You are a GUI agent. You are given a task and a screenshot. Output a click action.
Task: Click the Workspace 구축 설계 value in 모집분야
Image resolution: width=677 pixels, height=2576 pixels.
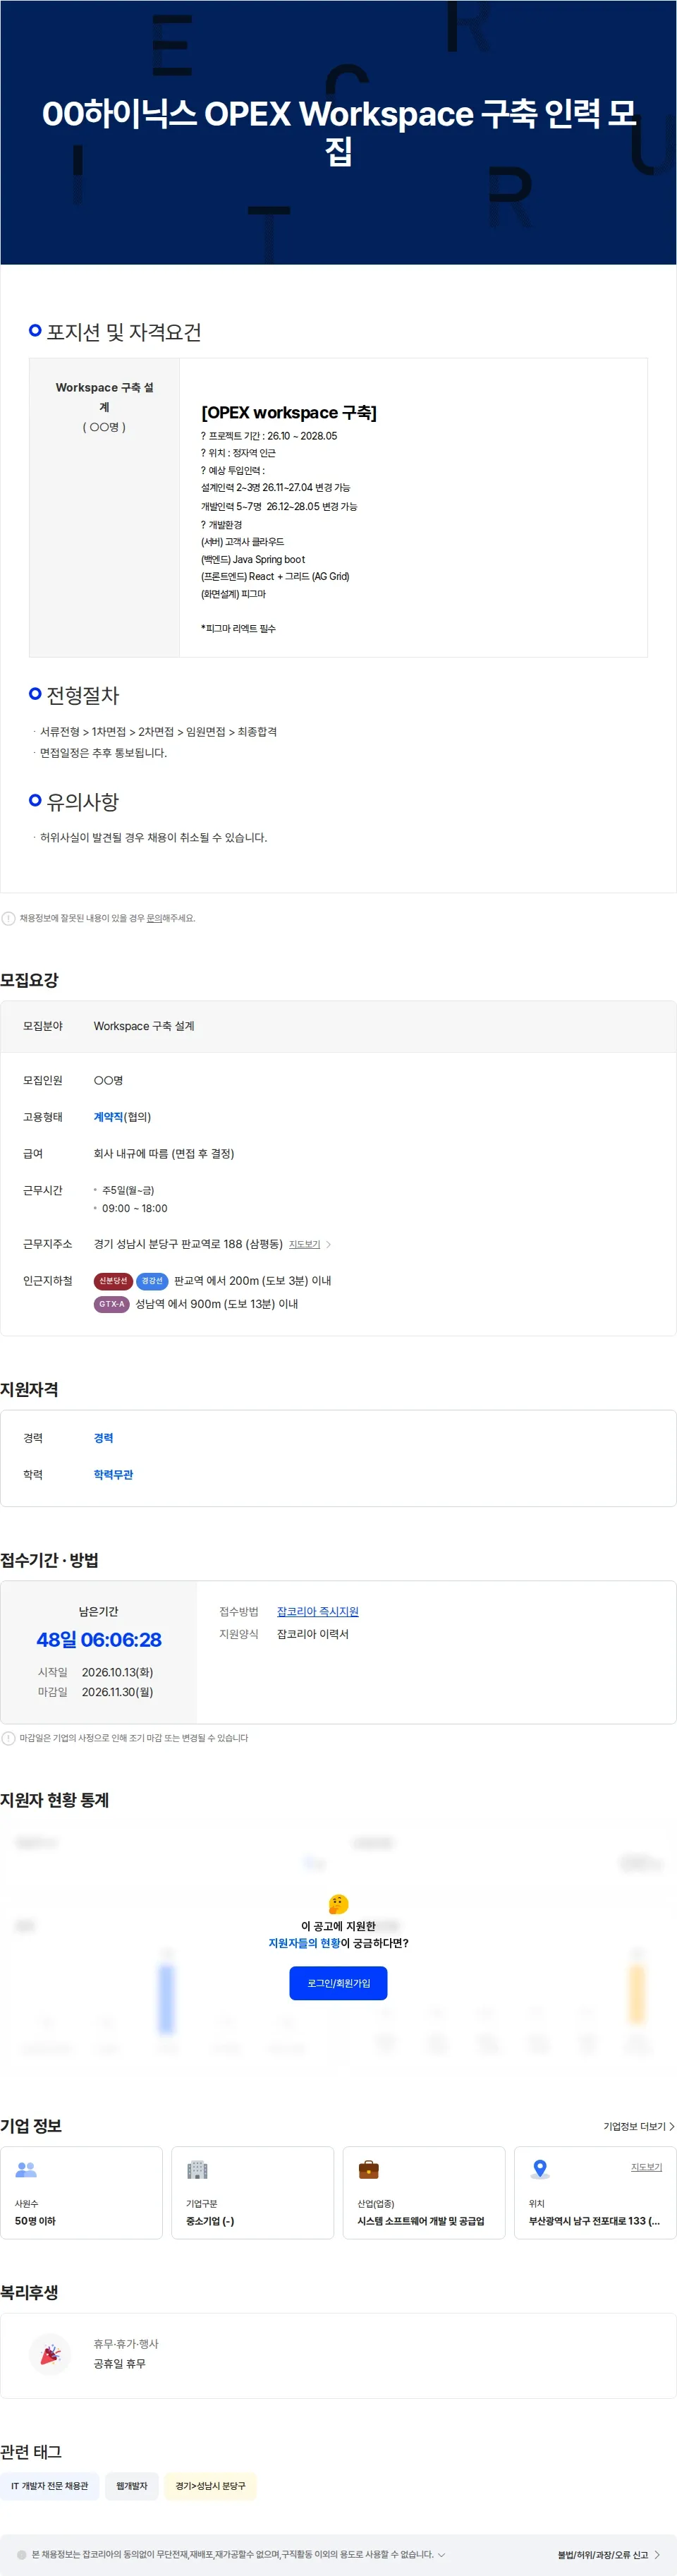click(x=144, y=1026)
